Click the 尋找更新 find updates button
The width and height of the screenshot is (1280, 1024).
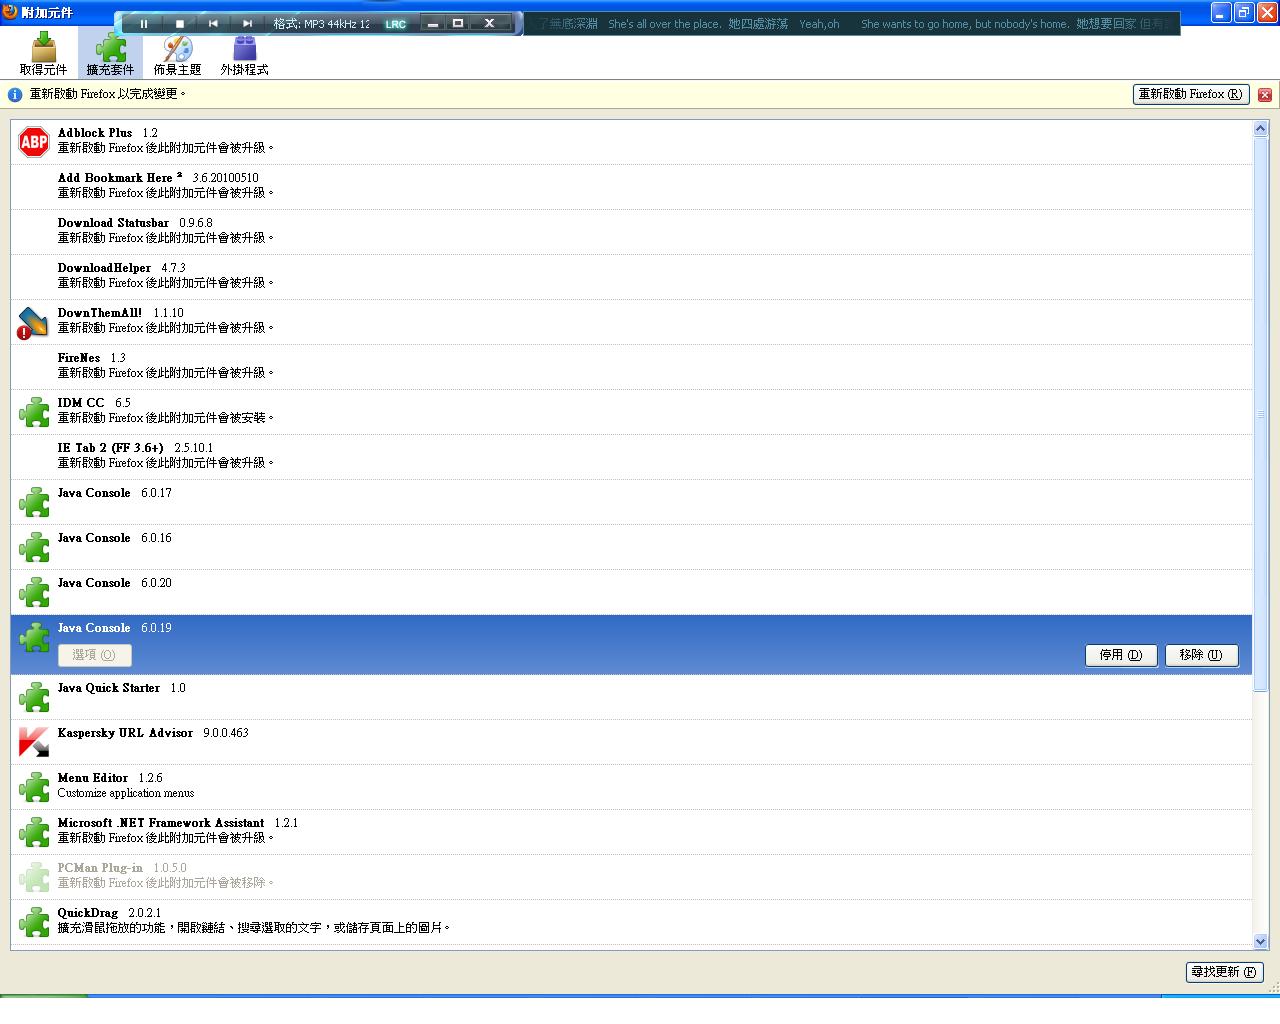[x=1224, y=972]
